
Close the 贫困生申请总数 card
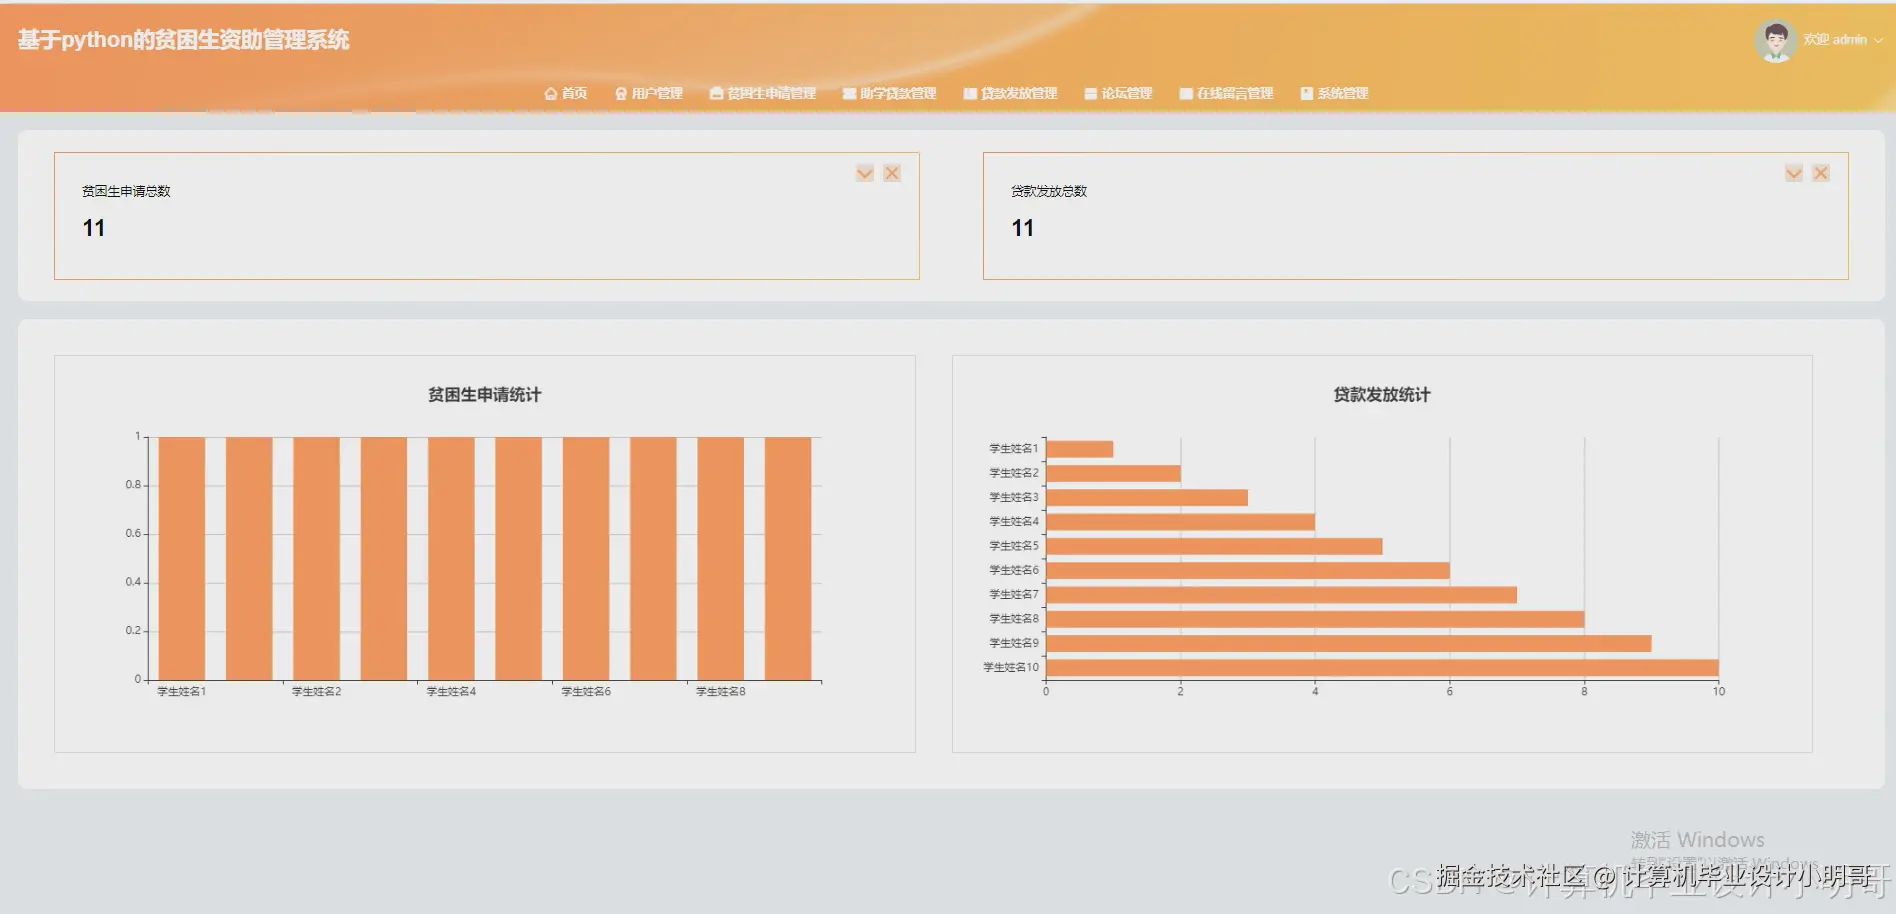[892, 173]
